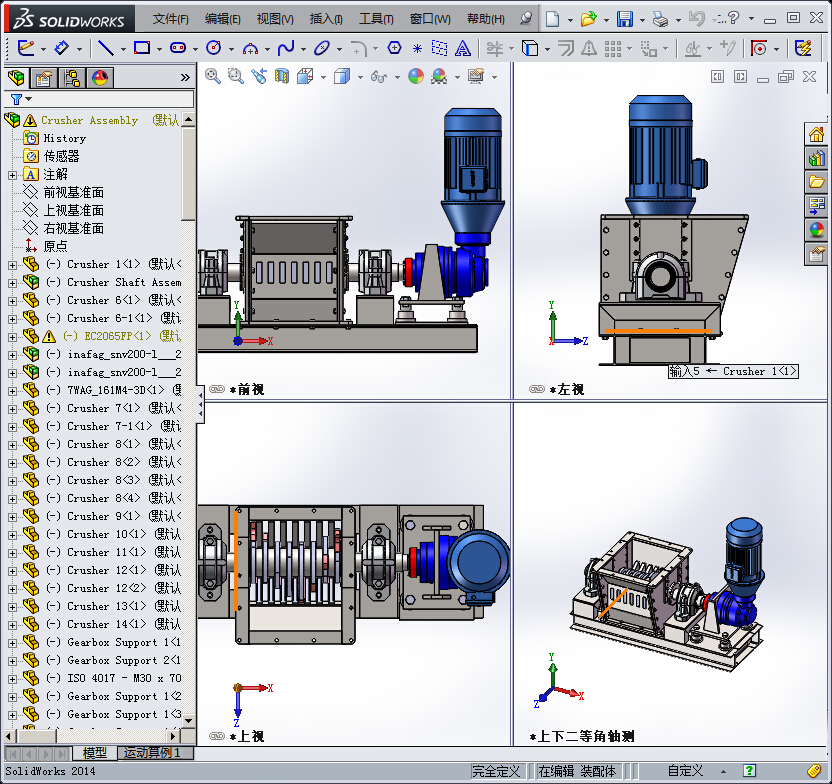Open the ConfigurationManager tab icon
This screenshot has height=784, width=832.
(x=72, y=78)
